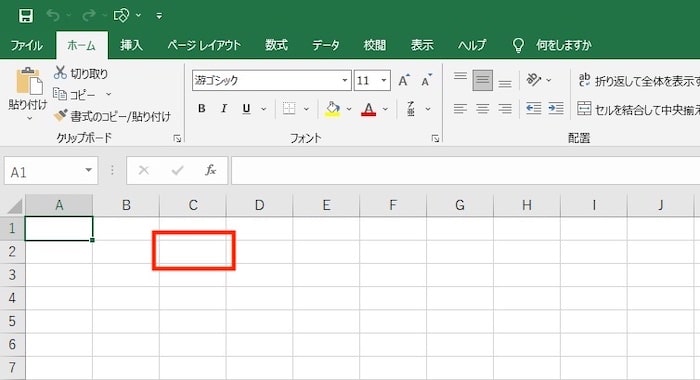Toggle middle vertical alignment
Image resolution: width=700 pixels, height=380 pixels.
point(483,80)
